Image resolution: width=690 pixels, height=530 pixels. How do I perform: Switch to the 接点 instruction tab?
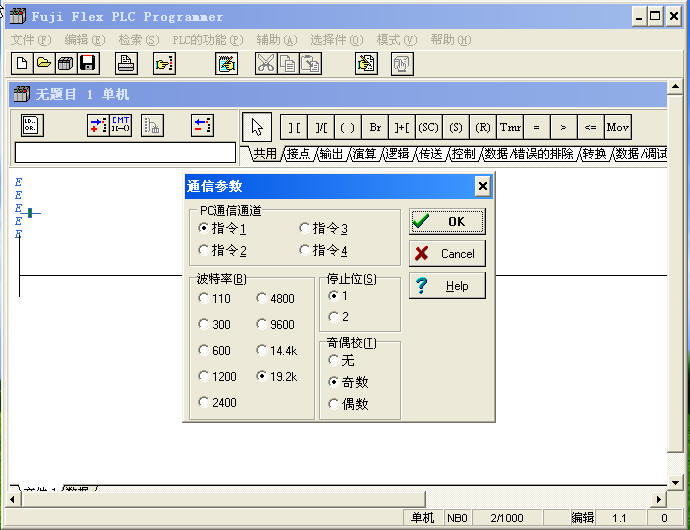(x=298, y=154)
